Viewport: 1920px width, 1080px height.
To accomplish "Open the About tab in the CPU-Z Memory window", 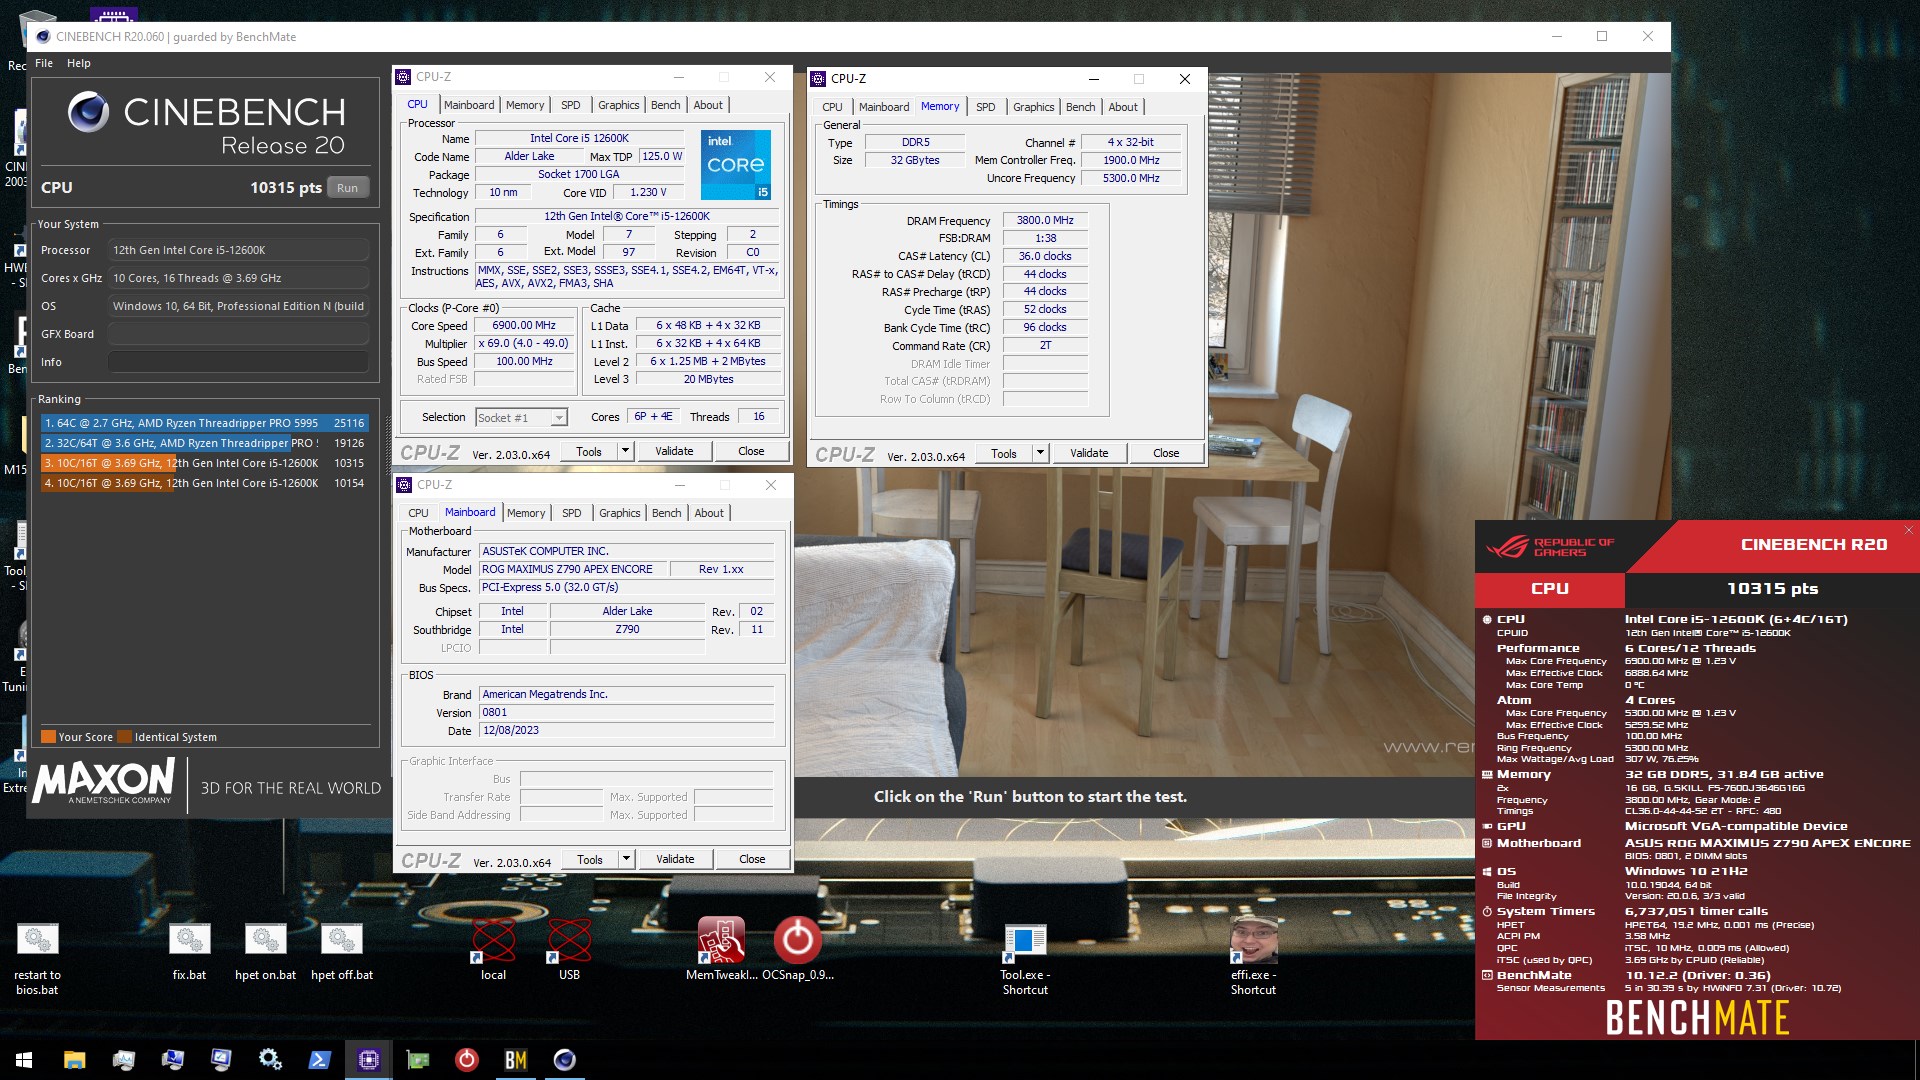I will [1122, 107].
